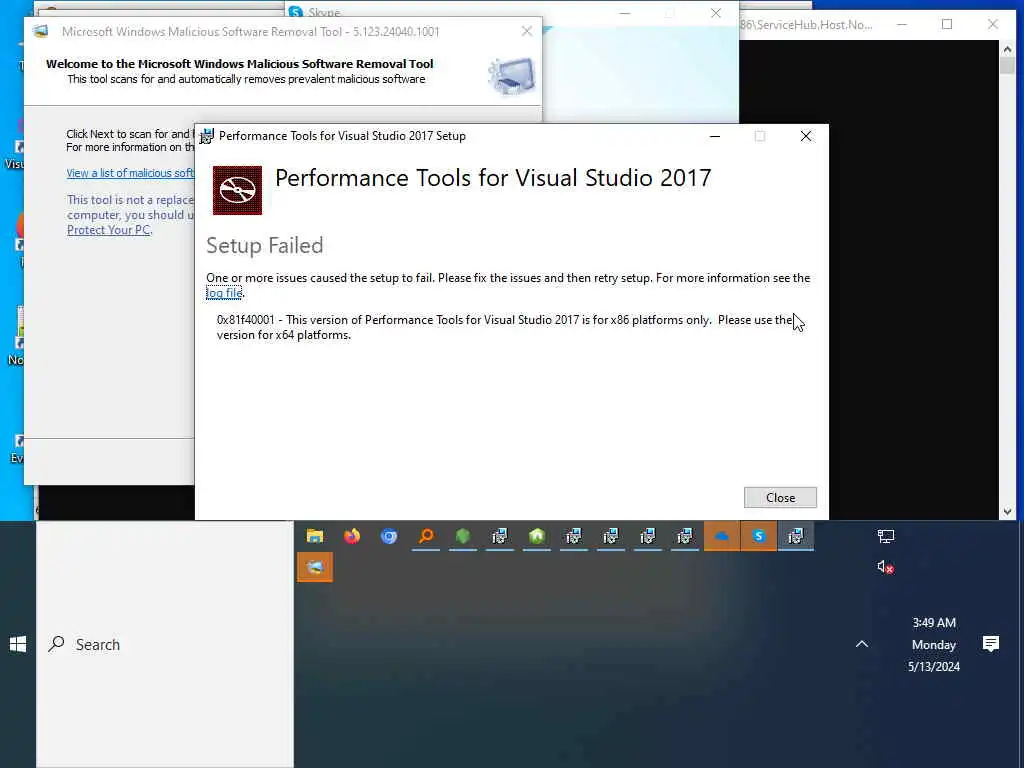Minimize the Skype window
The image size is (1024, 768).
[625, 12]
